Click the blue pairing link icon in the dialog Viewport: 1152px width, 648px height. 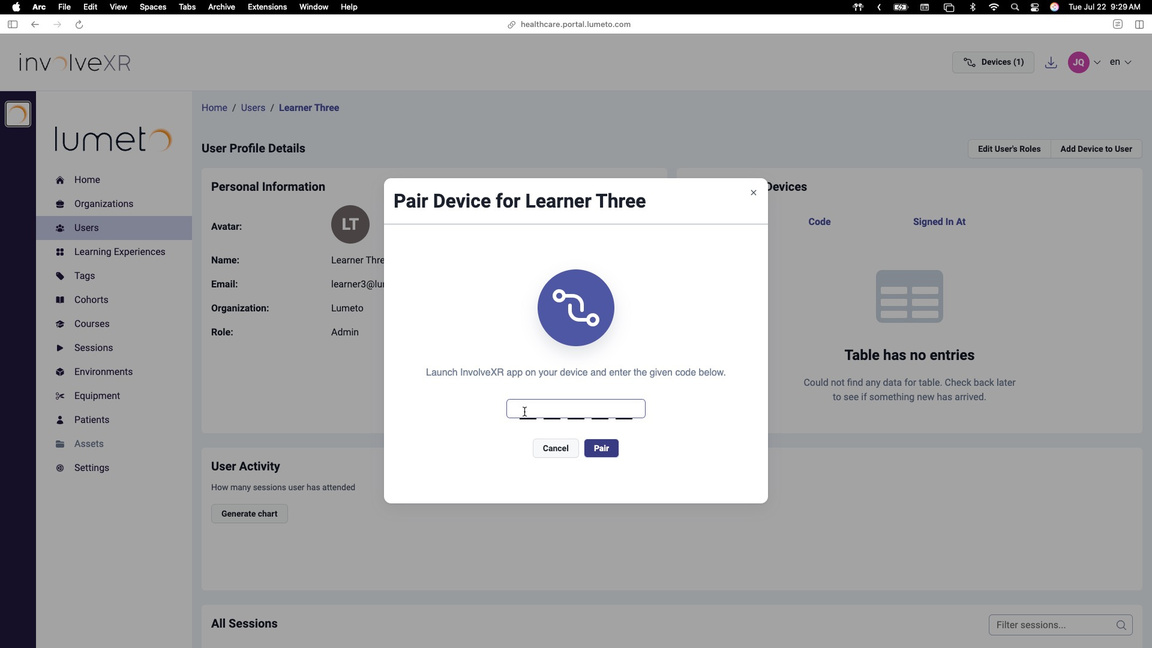(576, 308)
